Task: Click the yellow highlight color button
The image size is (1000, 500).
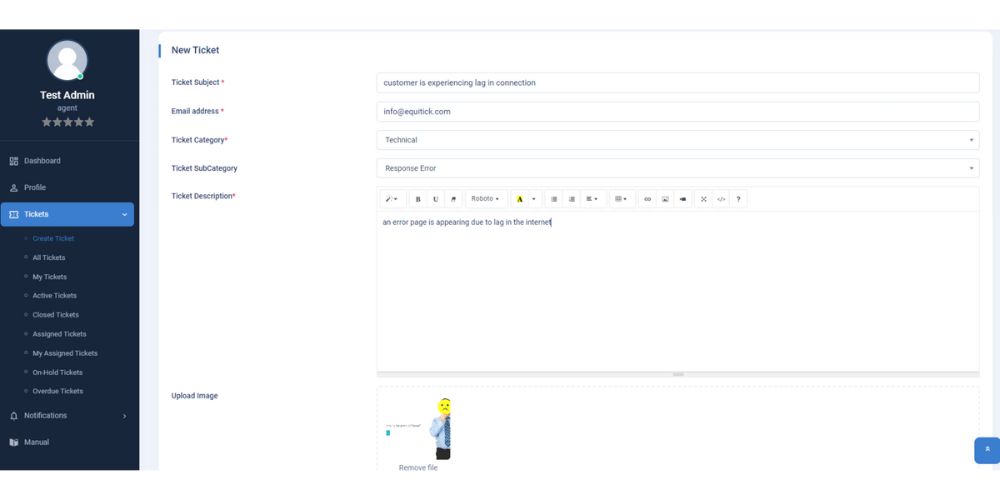Action: click(x=520, y=199)
